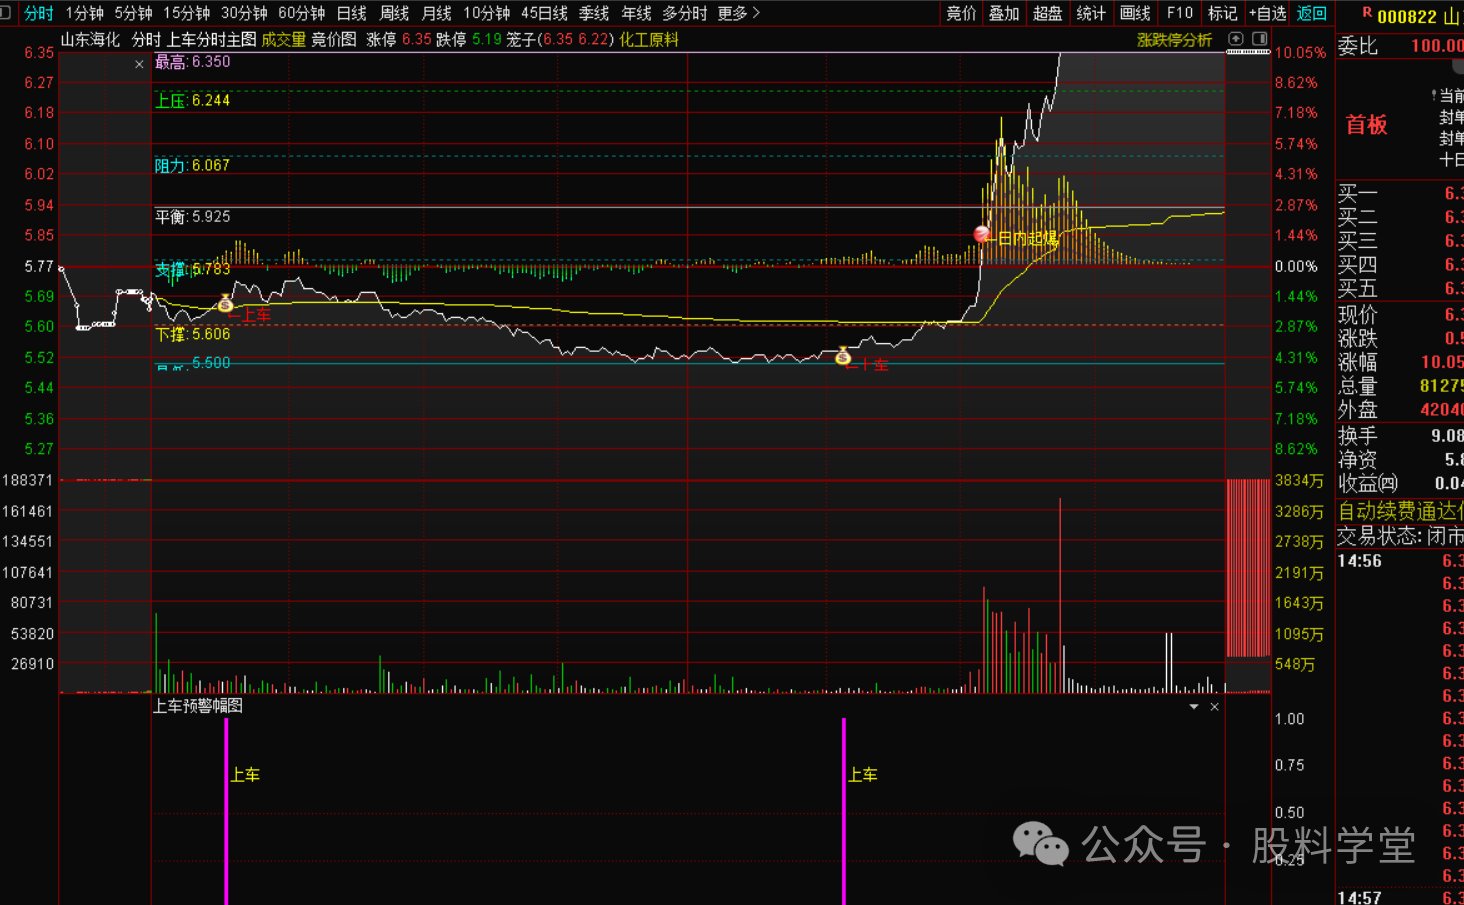
Task: Open the 上车预警幅图 dropdown arrow
Action: pos(1193,707)
